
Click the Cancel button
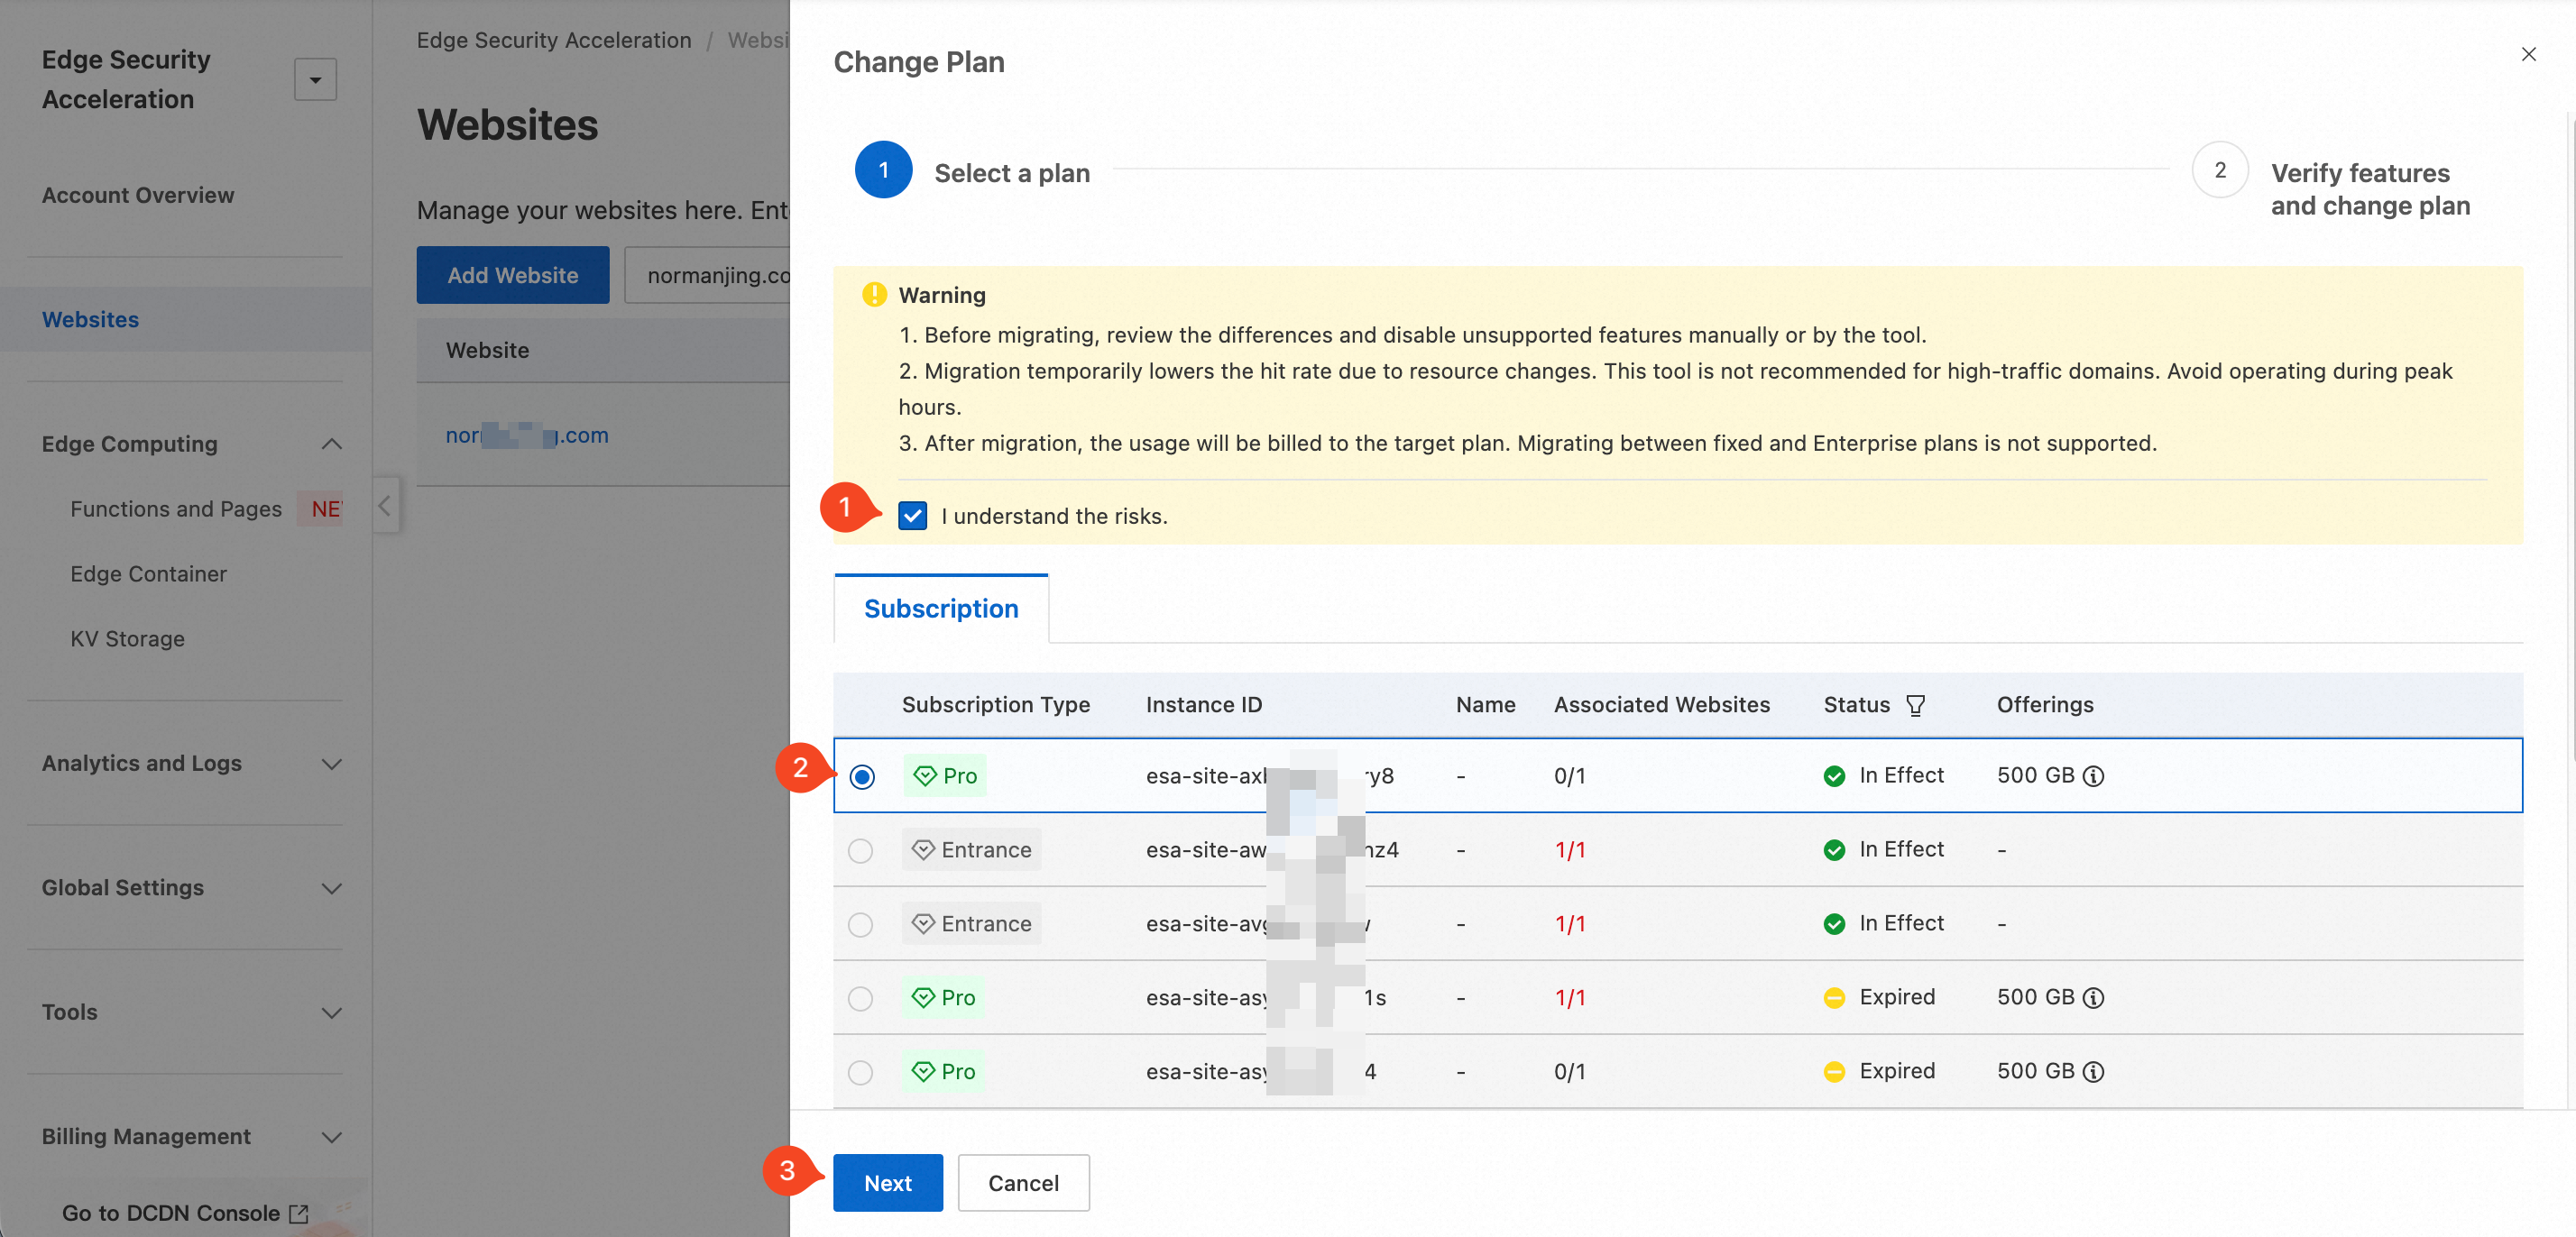1023,1183
